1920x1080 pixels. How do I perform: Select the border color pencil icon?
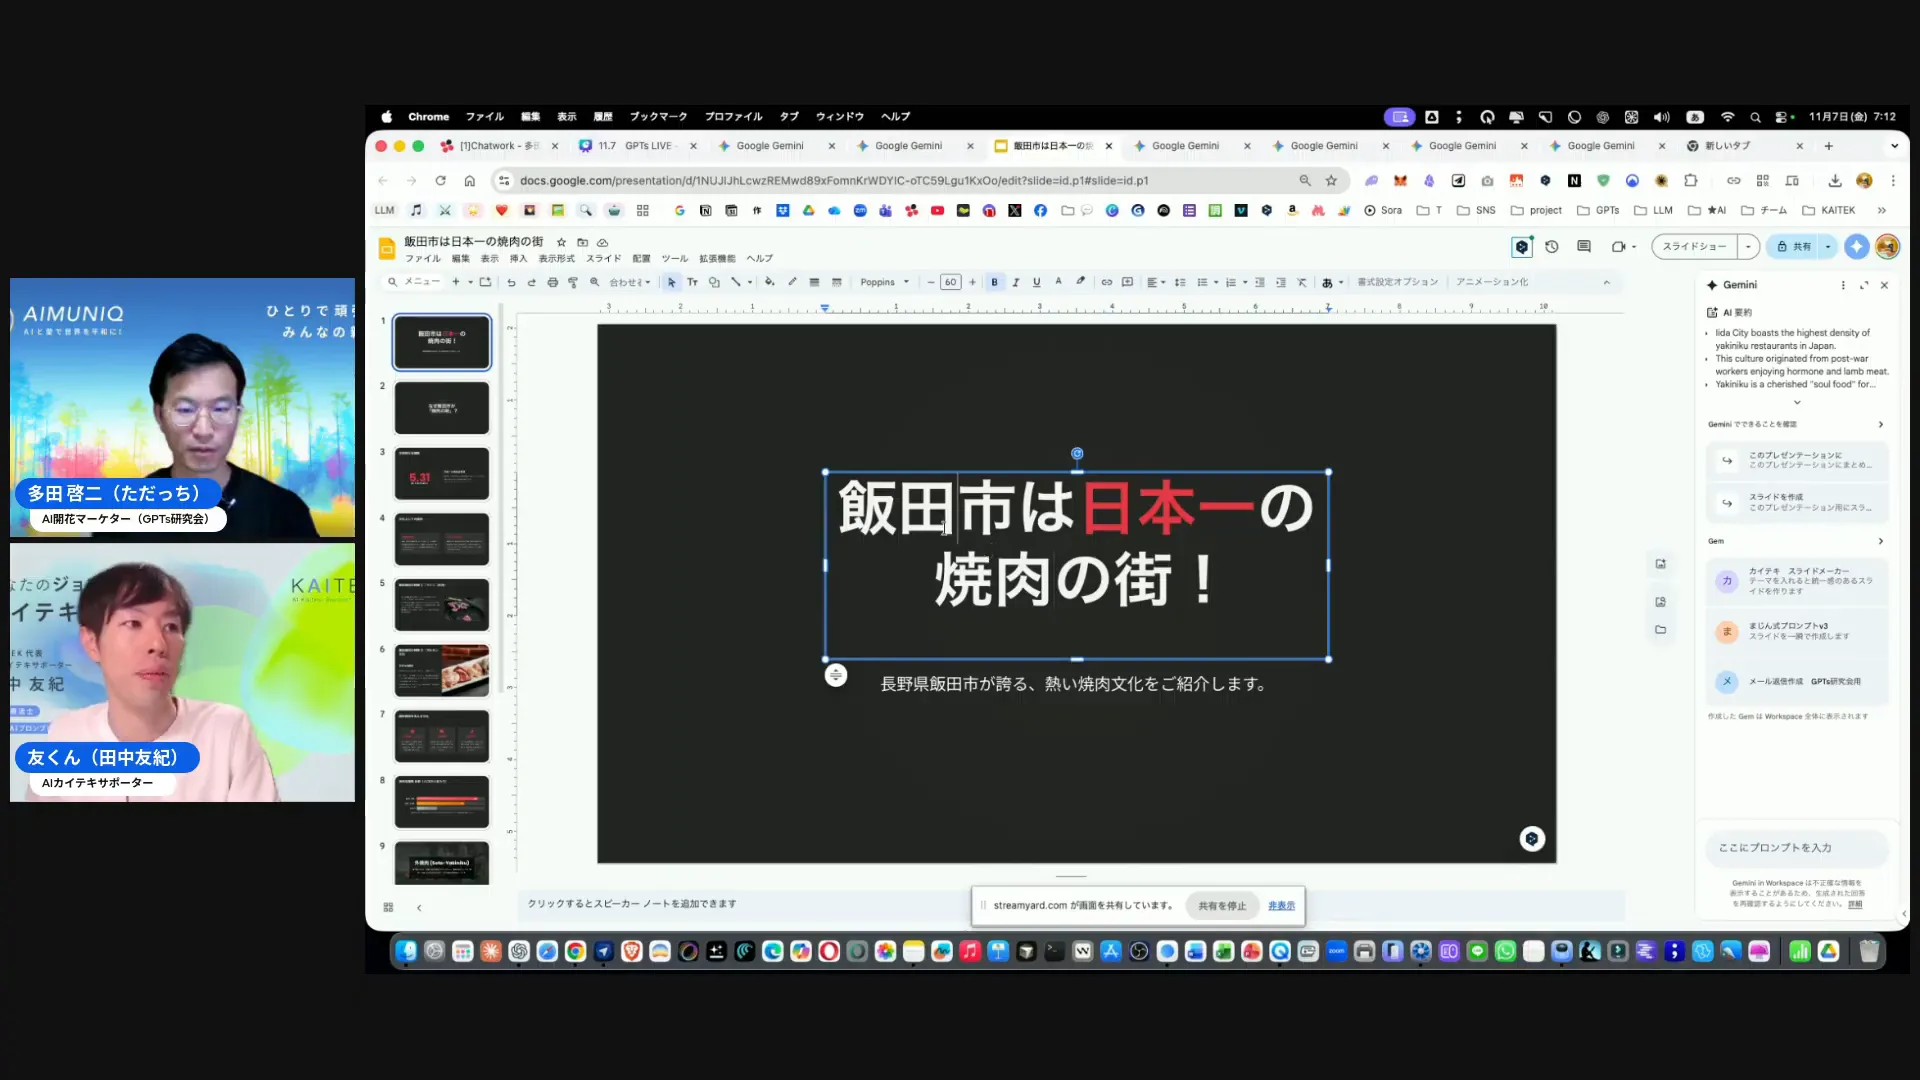click(792, 282)
